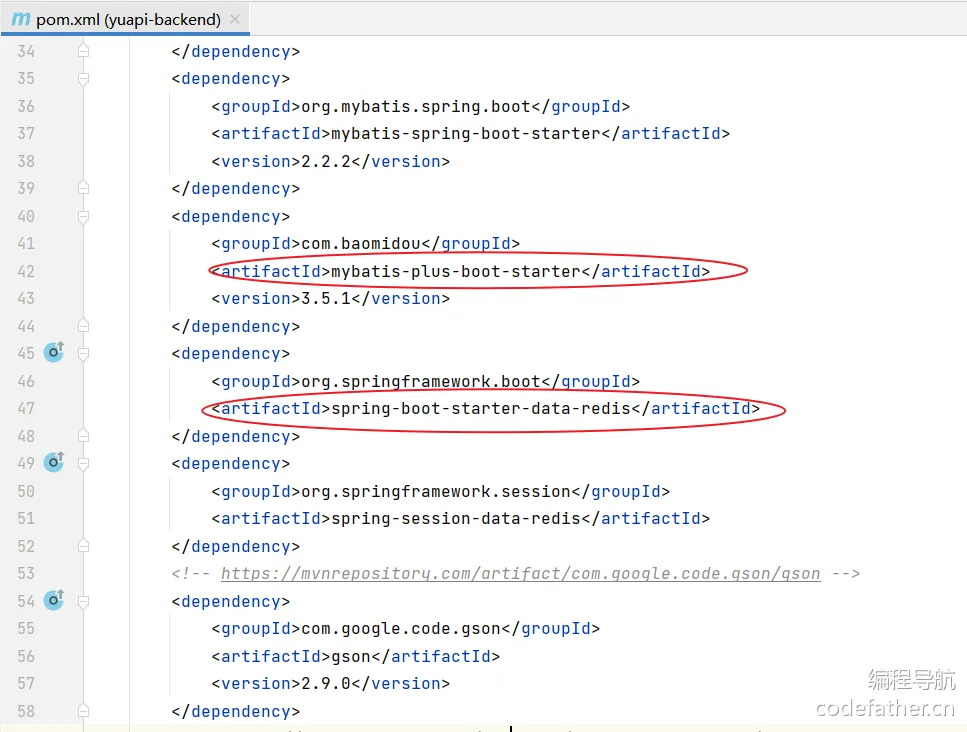The image size is (967, 732).
Task: Close the pom.xml editor tab
Action: coord(235,19)
